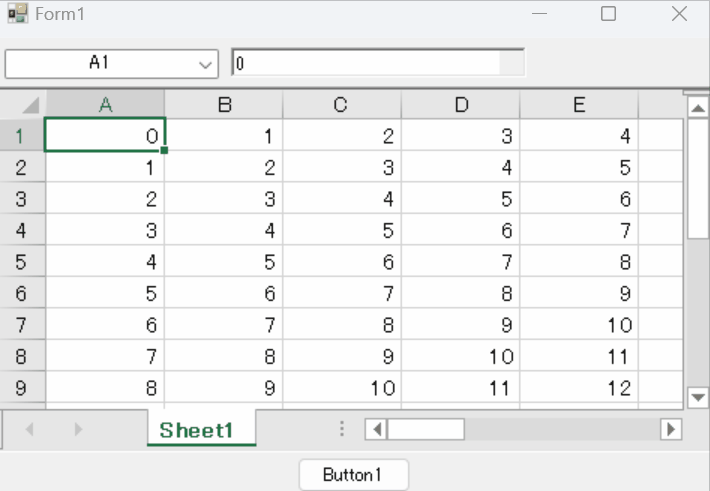
Task: Click the previous sheet navigation arrow
Action: pos(30,429)
